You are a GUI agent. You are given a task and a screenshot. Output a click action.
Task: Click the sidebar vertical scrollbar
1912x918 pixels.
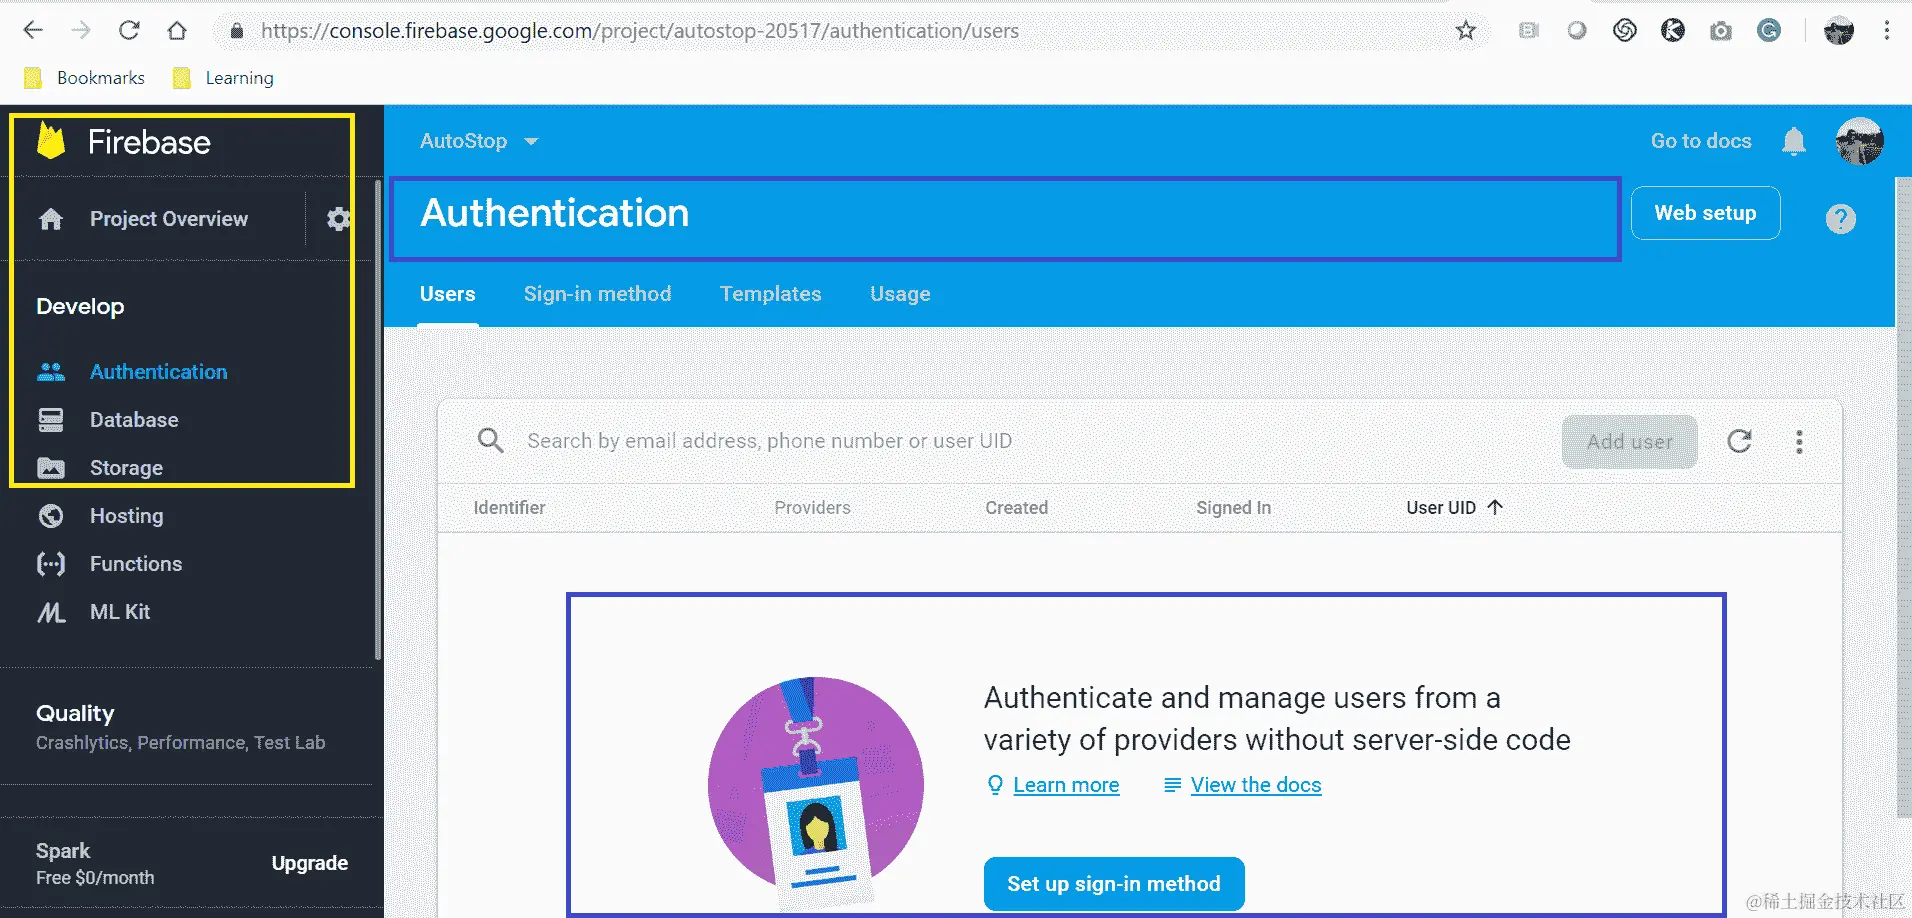[x=377, y=420]
